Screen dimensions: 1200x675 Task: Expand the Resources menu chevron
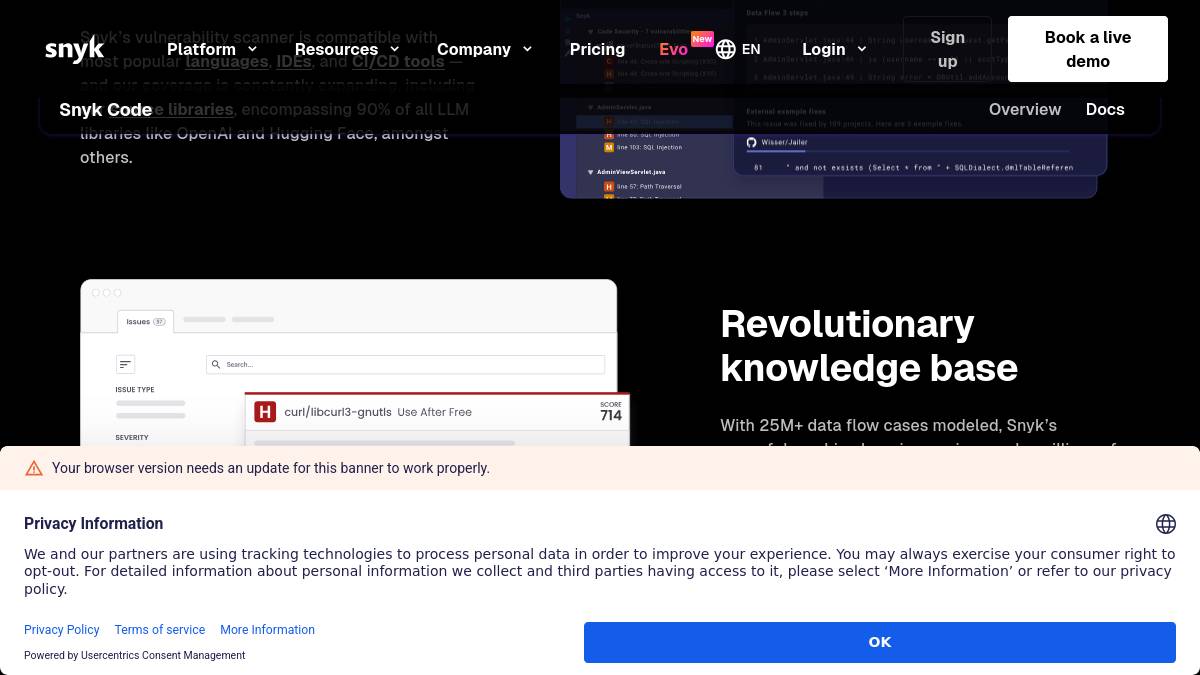(394, 49)
